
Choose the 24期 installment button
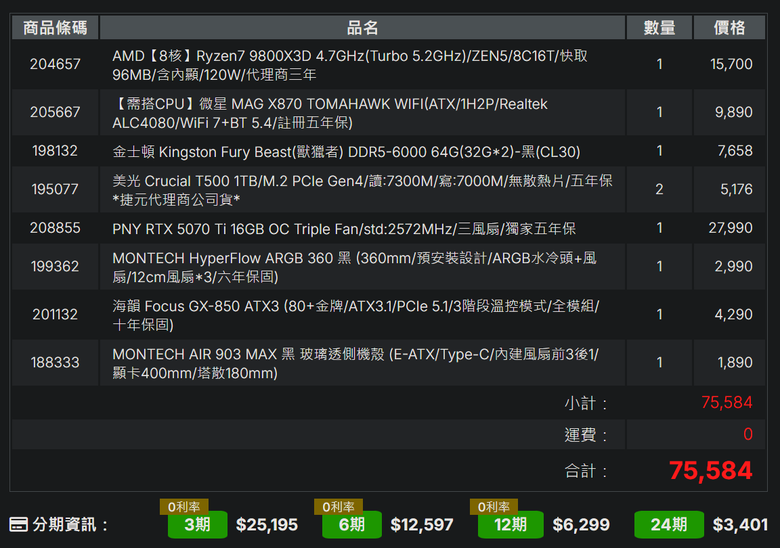tap(669, 525)
